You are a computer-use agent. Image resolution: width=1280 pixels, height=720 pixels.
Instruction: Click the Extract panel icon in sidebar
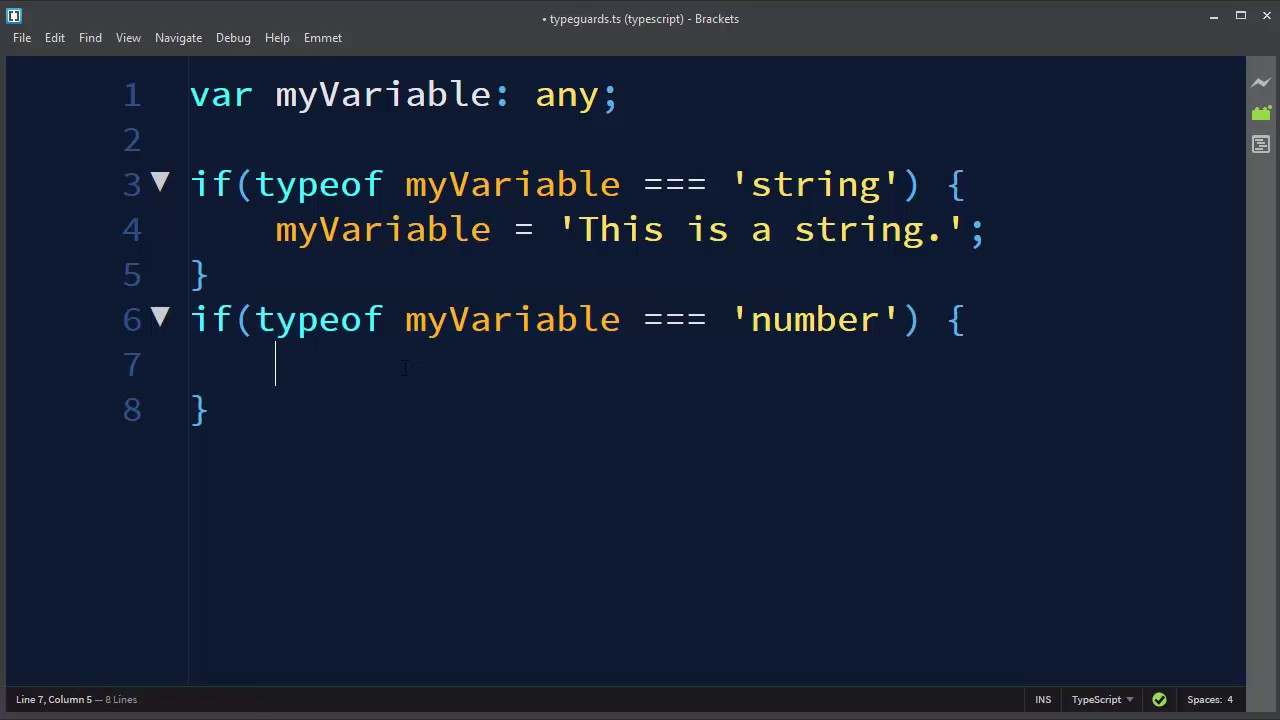[1261, 145]
